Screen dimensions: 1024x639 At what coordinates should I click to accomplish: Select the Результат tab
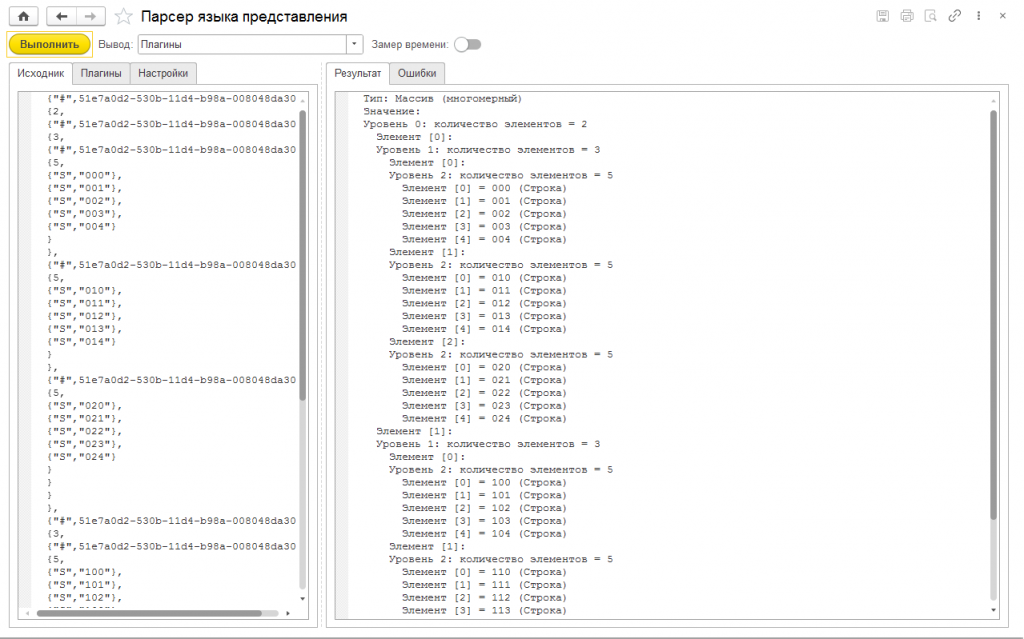click(358, 73)
